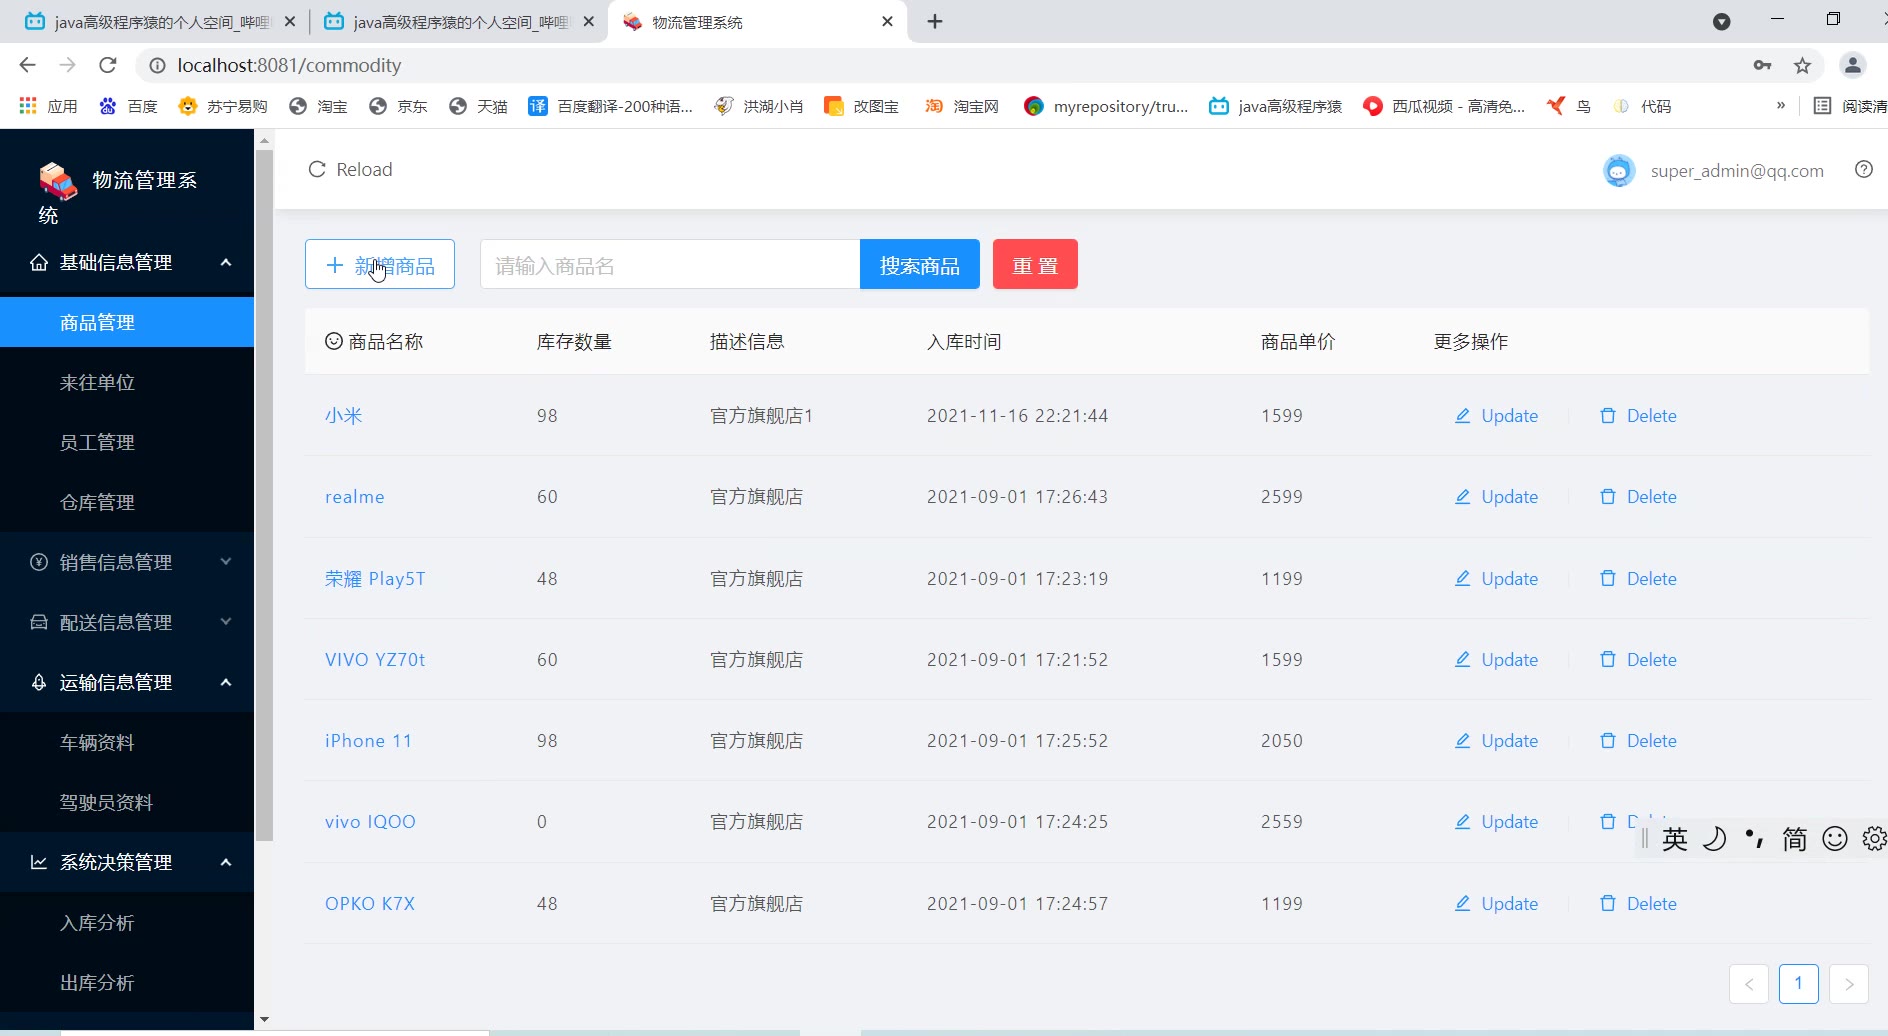
Task: Expand the 配送信息管理 sidebar menu
Action: [127, 622]
